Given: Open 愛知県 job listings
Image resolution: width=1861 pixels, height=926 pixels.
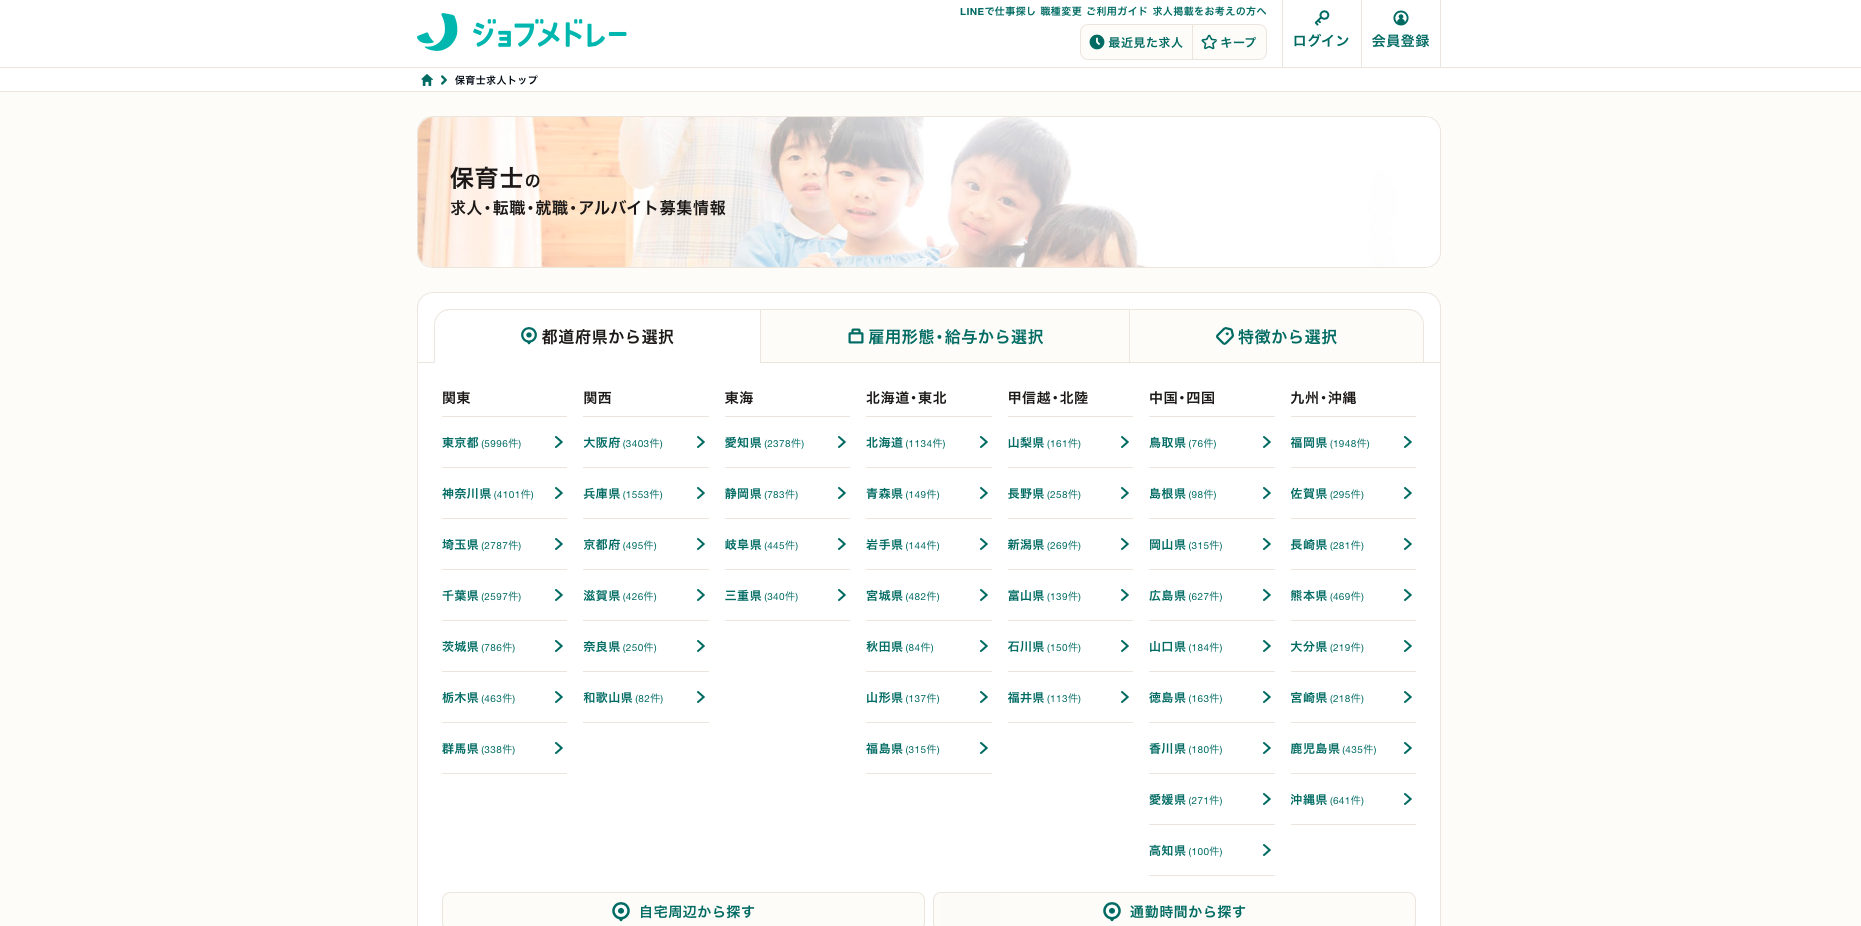Looking at the screenshot, I should pyautogui.click(x=743, y=443).
